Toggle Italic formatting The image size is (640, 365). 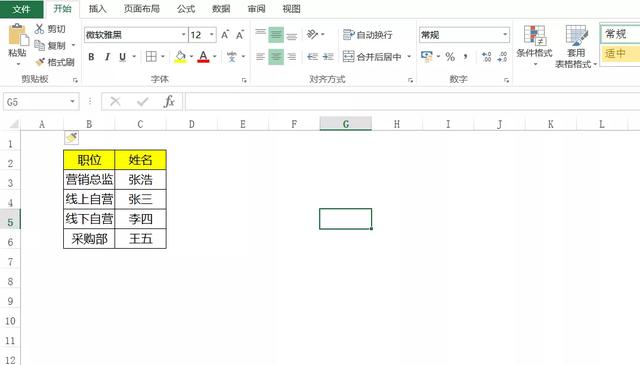pyautogui.click(x=107, y=57)
